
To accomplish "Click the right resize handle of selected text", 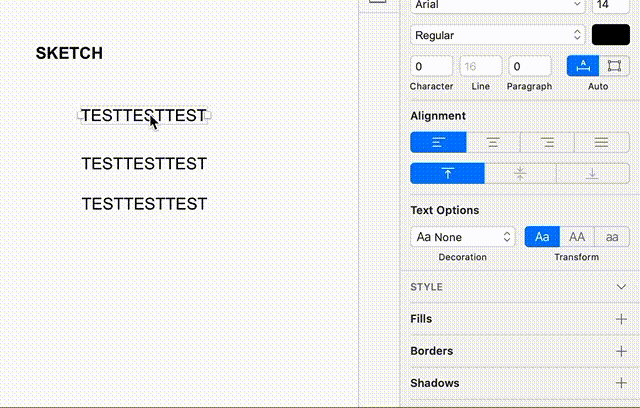I will [x=208, y=115].
